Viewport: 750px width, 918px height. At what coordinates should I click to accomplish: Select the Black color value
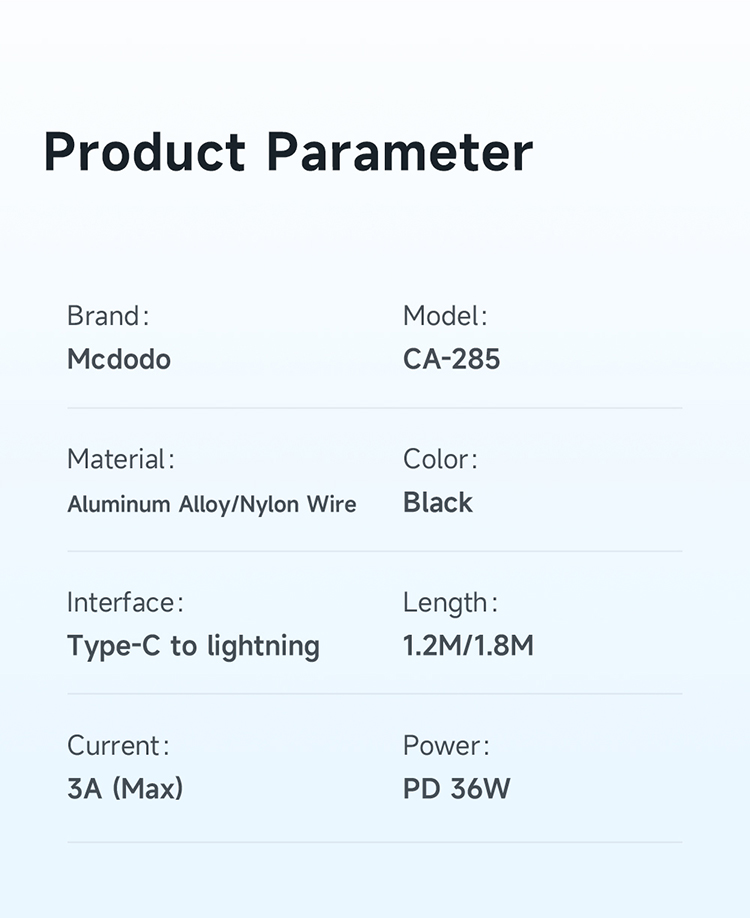coord(438,502)
